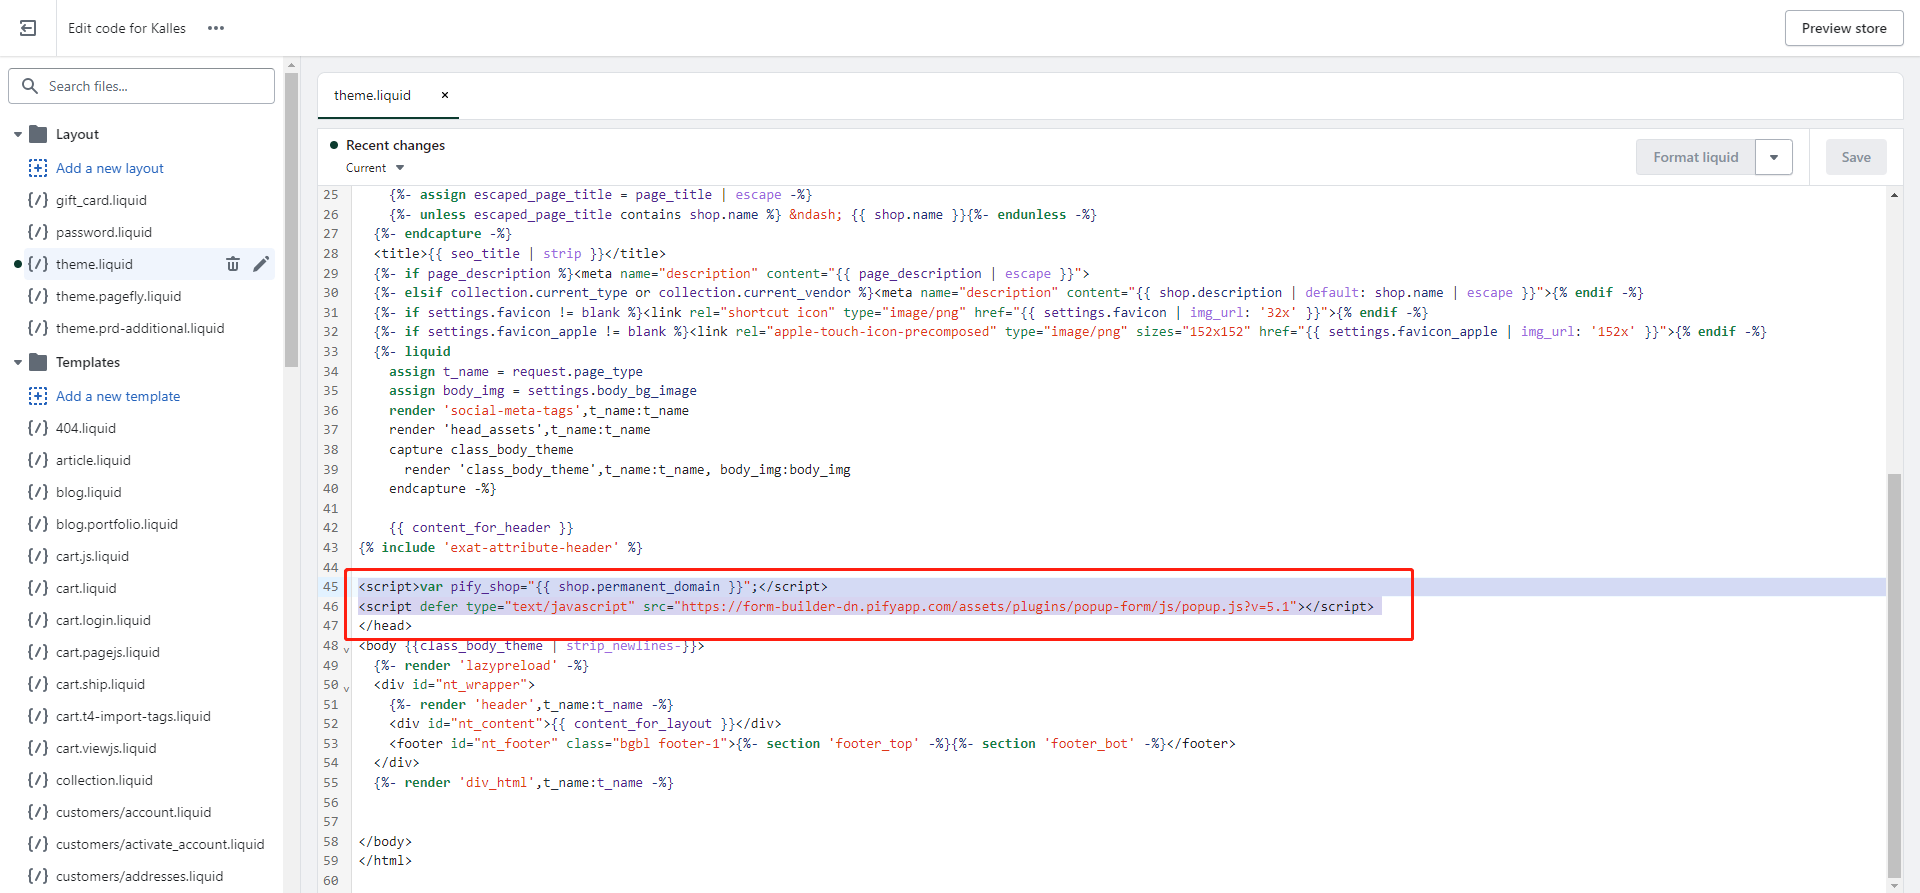Delete theme.liquid with the trash icon
The image size is (1920, 893).
tap(233, 264)
